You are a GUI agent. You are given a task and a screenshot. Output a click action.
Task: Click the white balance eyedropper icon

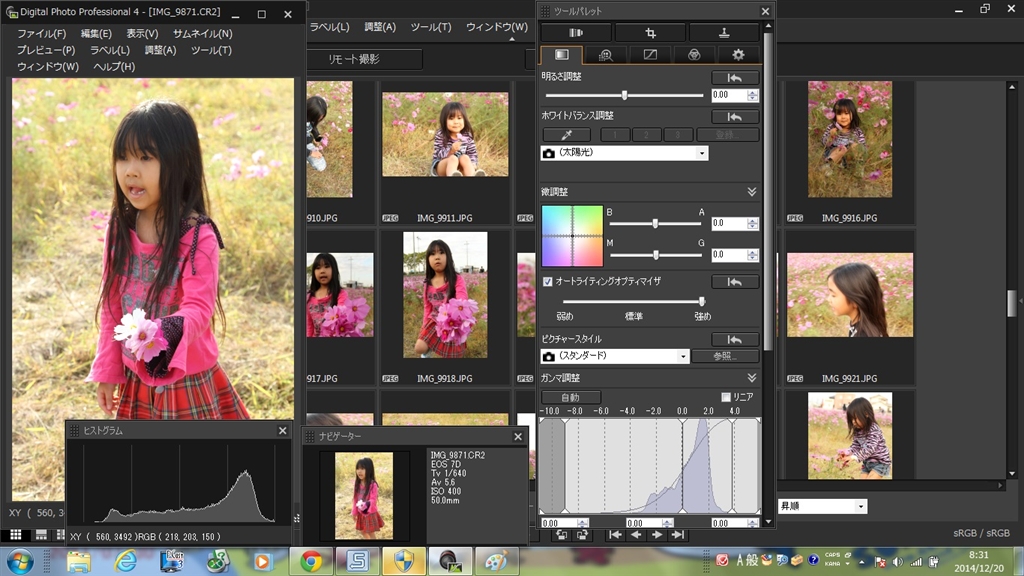(x=566, y=134)
